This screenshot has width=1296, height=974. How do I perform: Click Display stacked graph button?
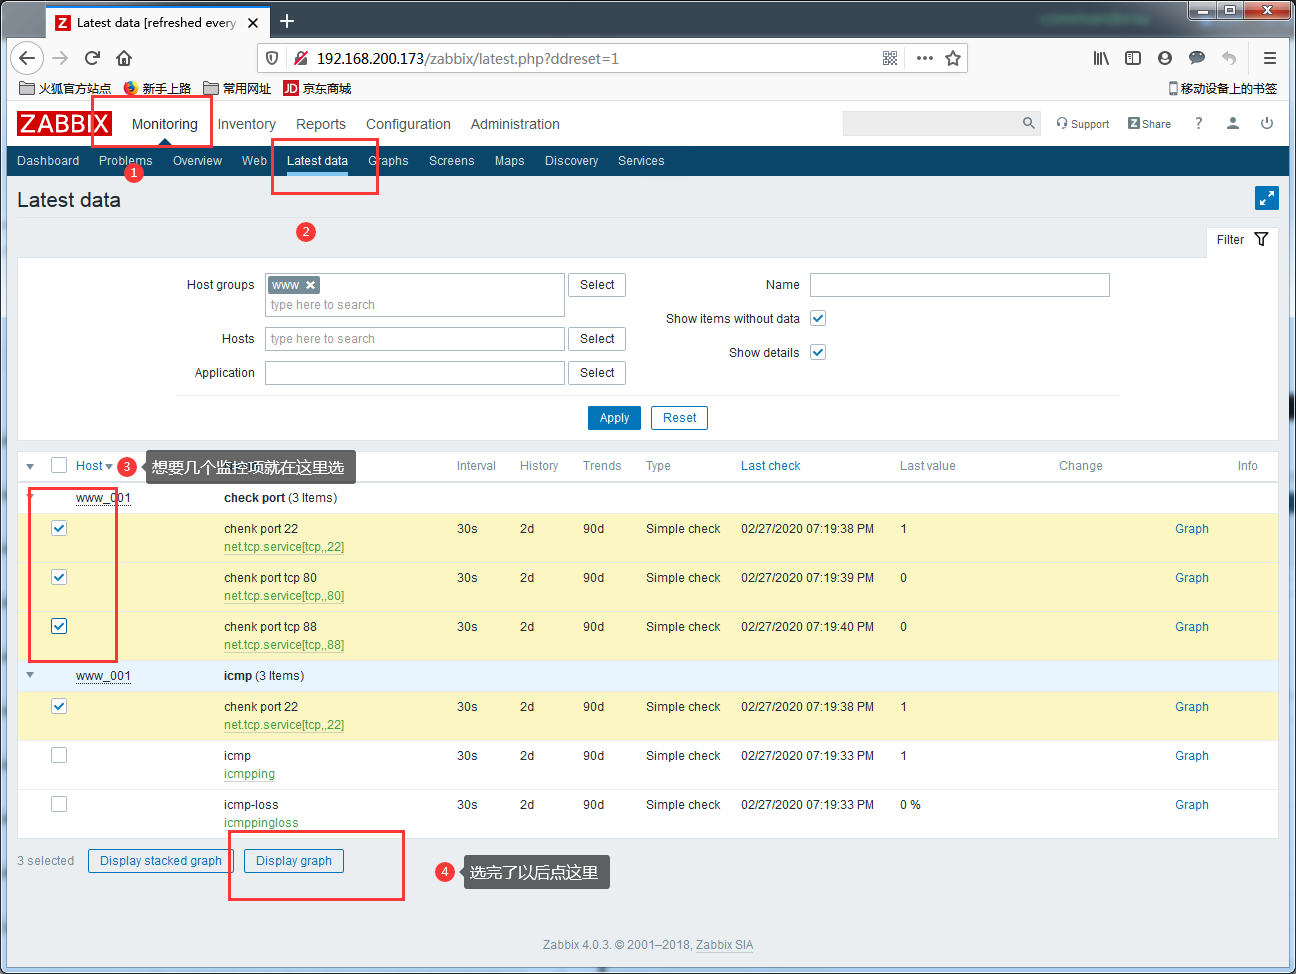(x=161, y=861)
